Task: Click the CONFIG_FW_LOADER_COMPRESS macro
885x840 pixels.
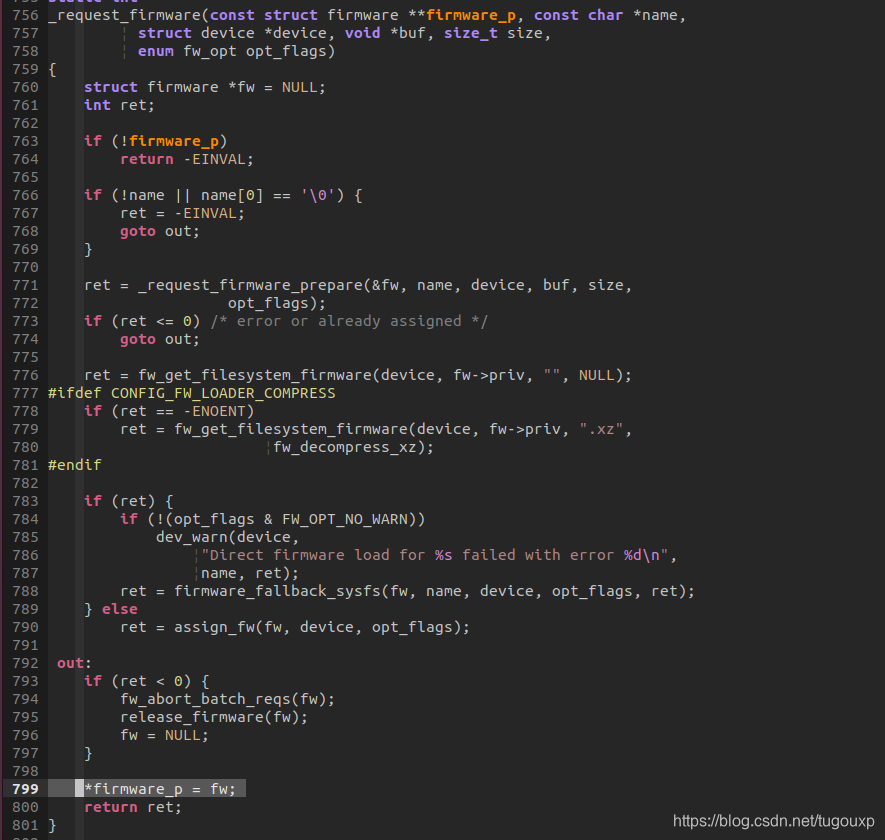Action: tap(223, 393)
